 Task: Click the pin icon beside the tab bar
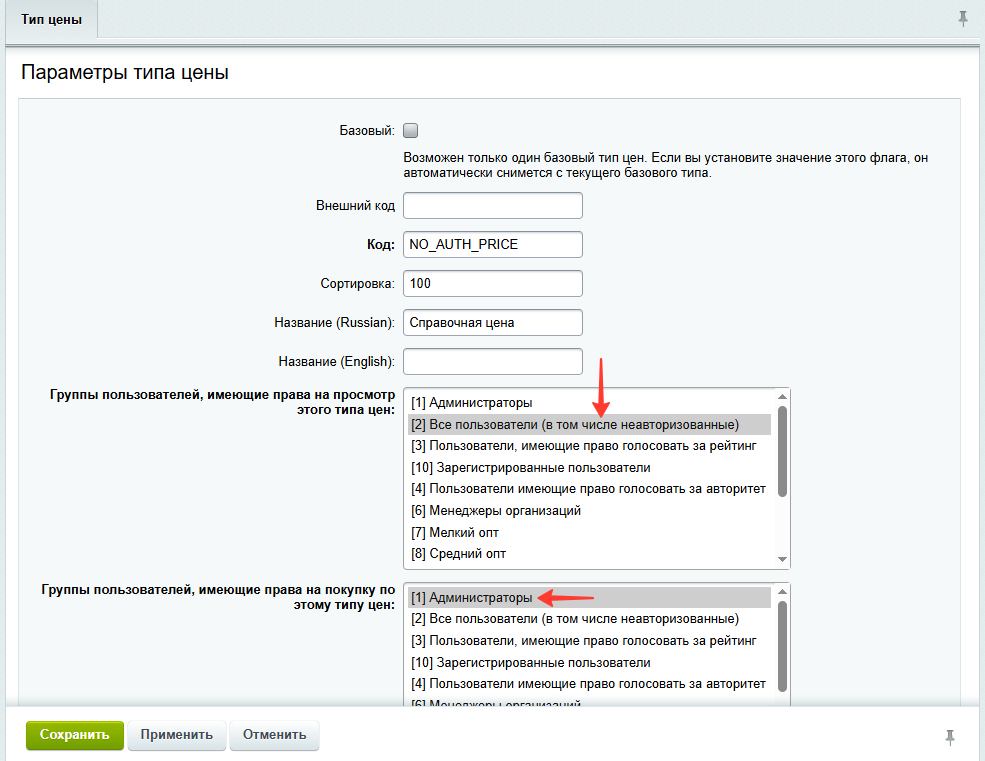click(x=962, y=19)
